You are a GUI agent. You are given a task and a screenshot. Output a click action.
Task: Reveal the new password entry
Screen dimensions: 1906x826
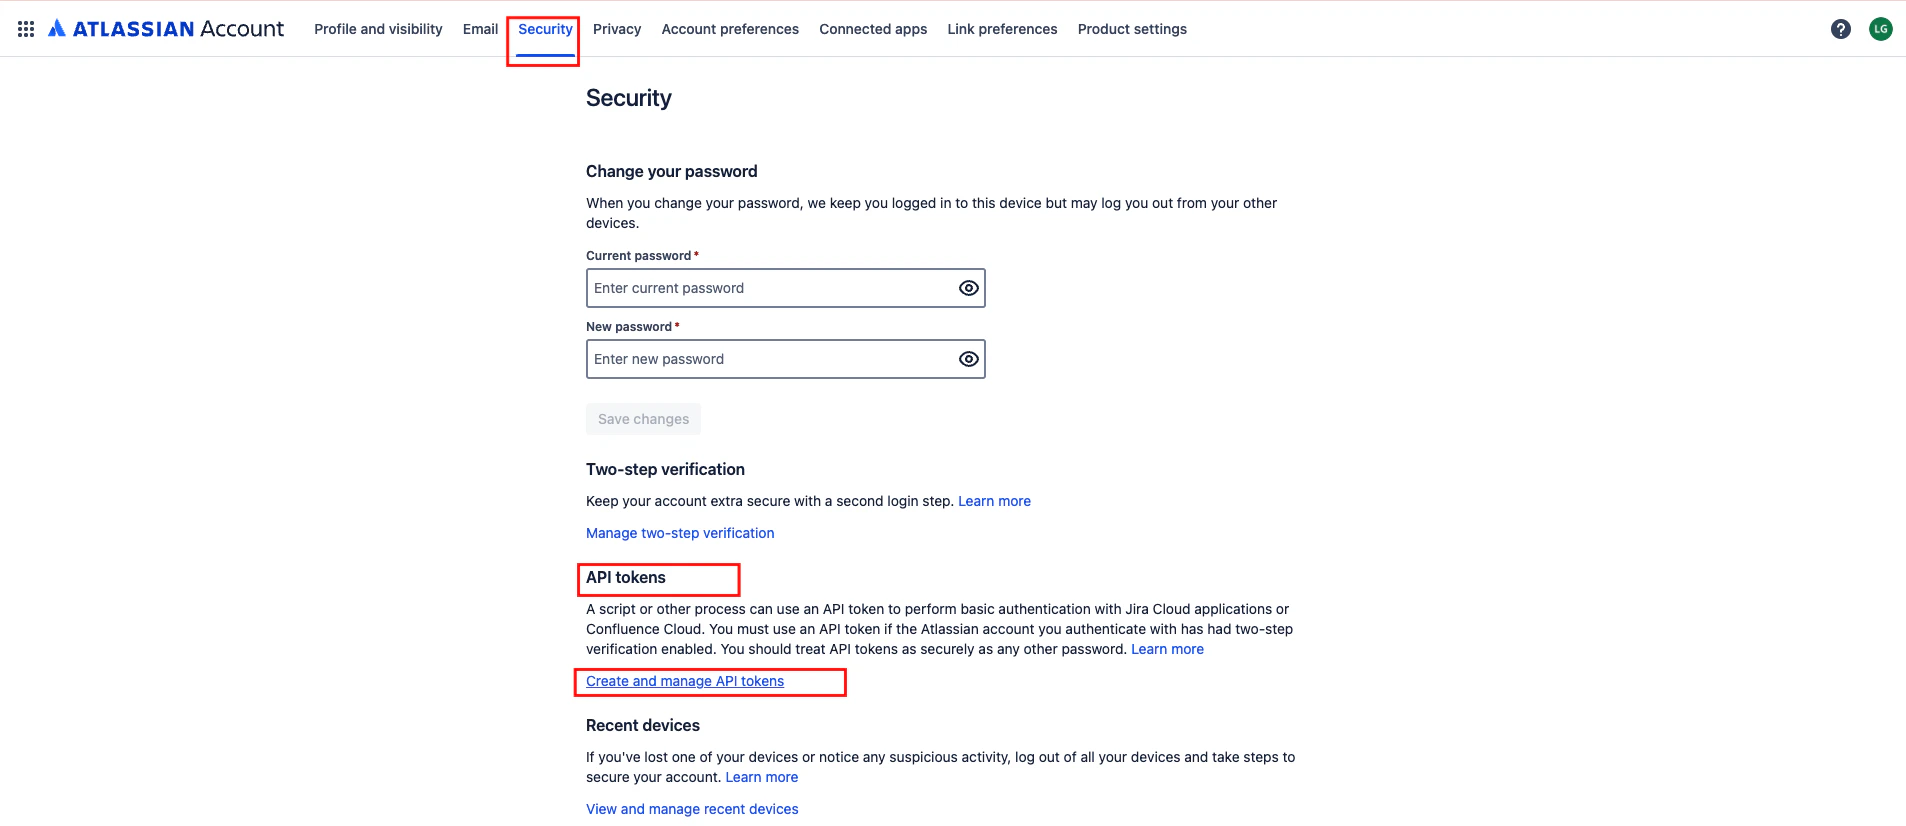pos(967,358)
